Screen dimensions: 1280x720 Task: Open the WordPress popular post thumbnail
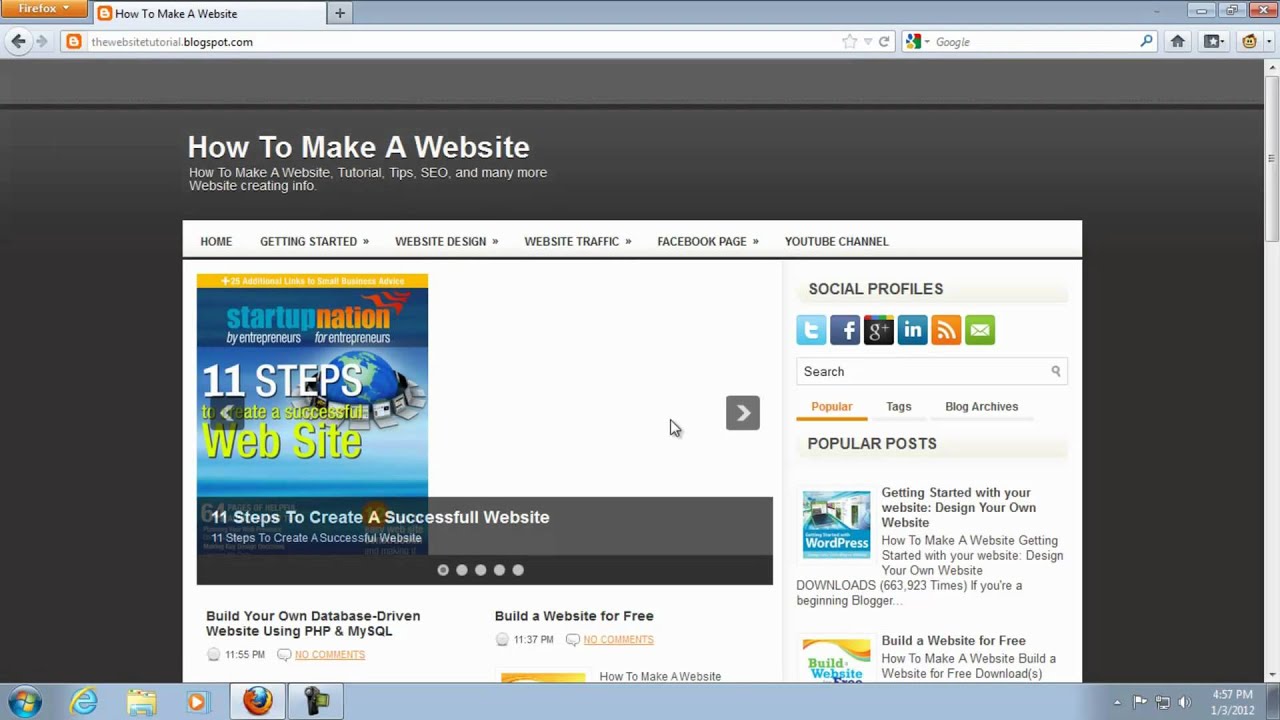pos(836,524)
